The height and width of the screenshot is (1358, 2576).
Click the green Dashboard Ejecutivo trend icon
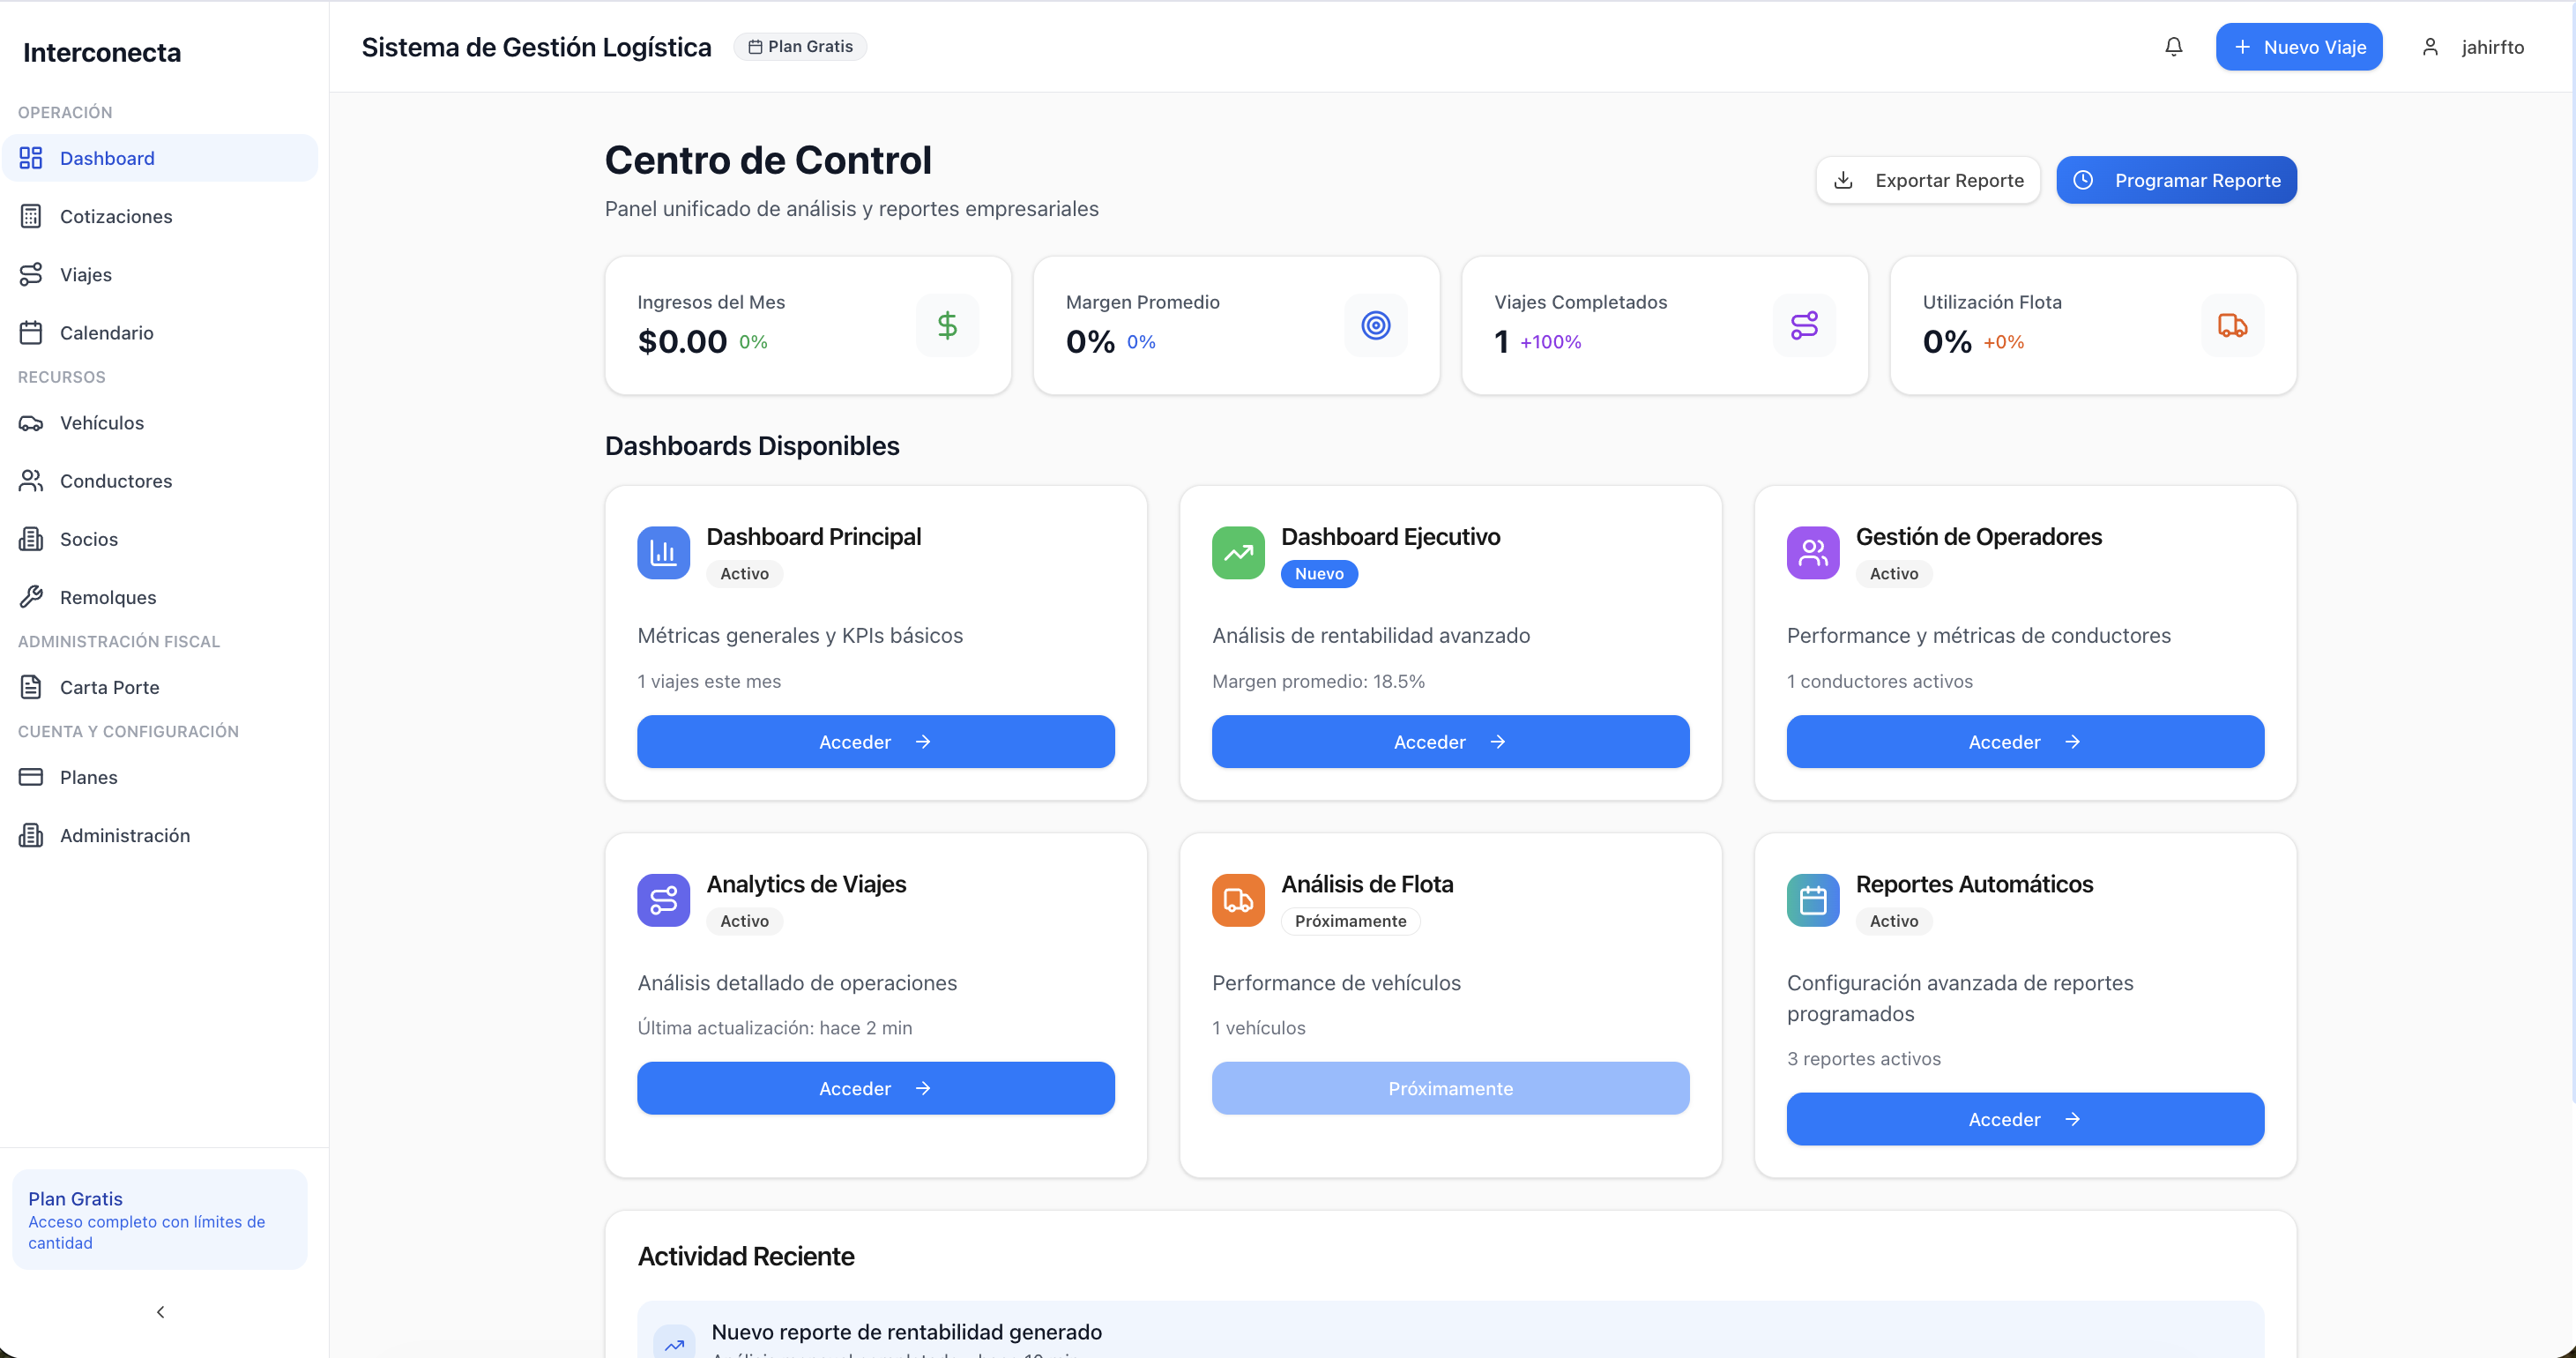point(1238,552)
